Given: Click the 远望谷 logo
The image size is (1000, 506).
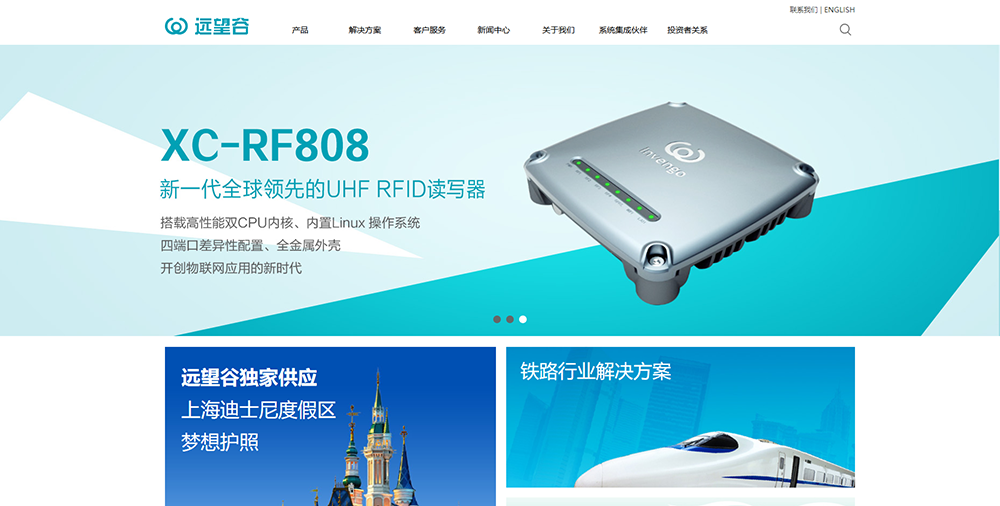Looking at the screenshot, I should pyautogui.click(x=207, y=26).
